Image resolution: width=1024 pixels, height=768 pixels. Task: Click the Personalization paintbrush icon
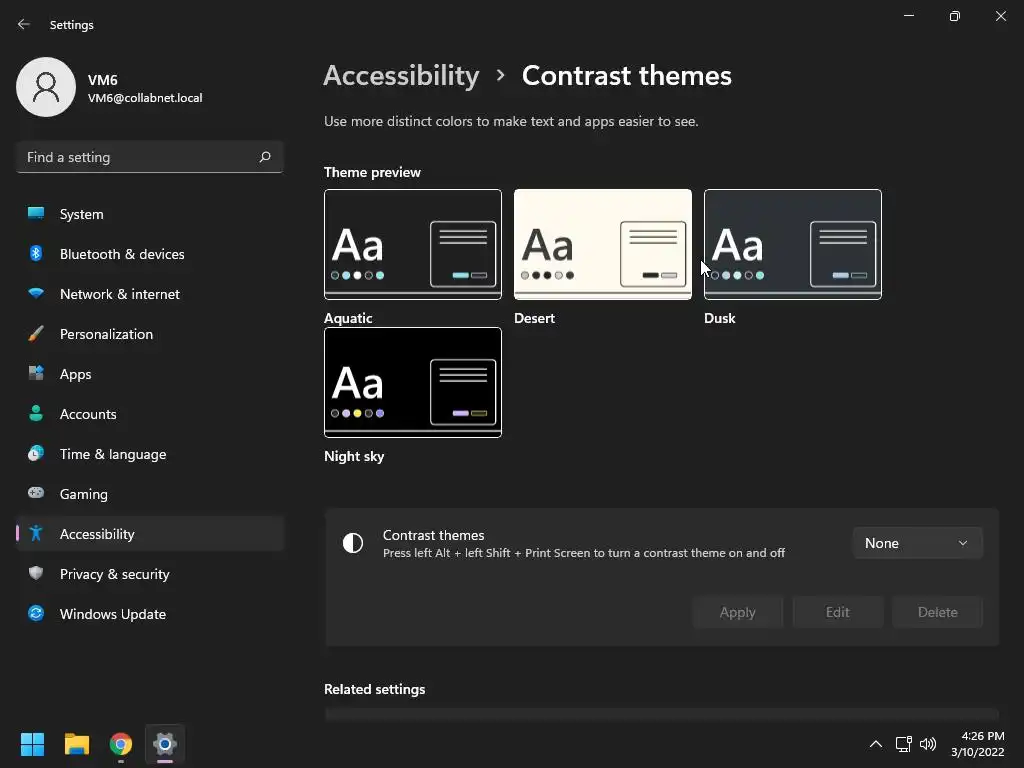[x=36, y=334]
